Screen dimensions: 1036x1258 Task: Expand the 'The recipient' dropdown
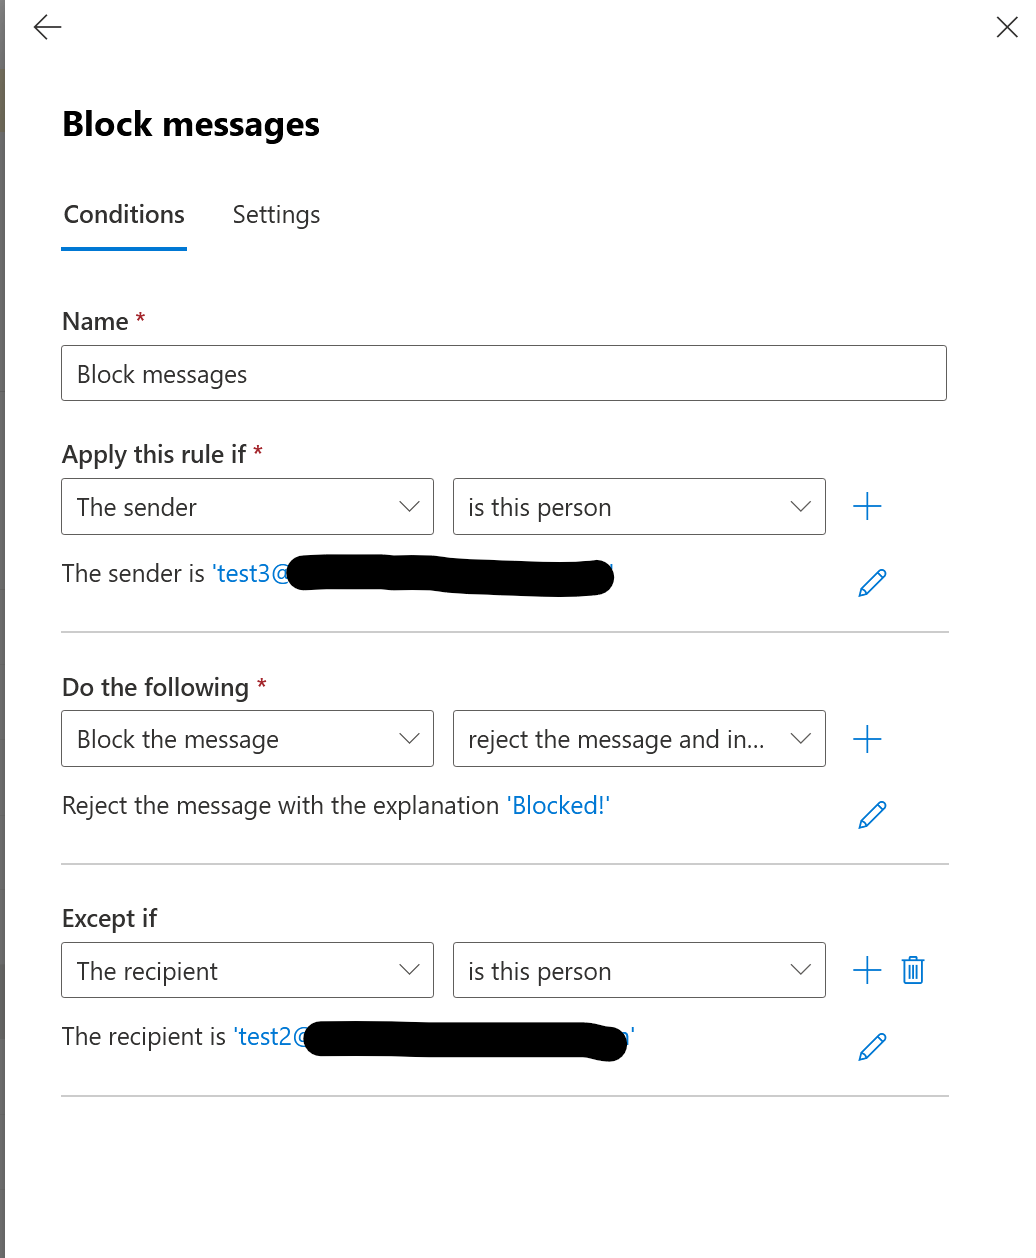coord(247,970)
